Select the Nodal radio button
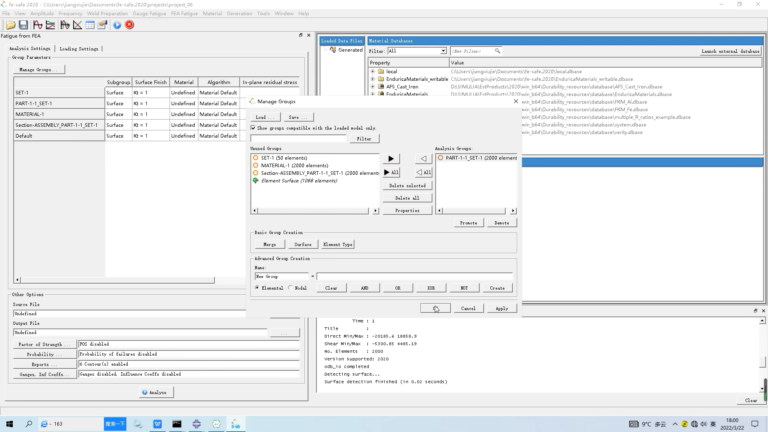This screenshot has height=432, width=768. coord(290,288)
